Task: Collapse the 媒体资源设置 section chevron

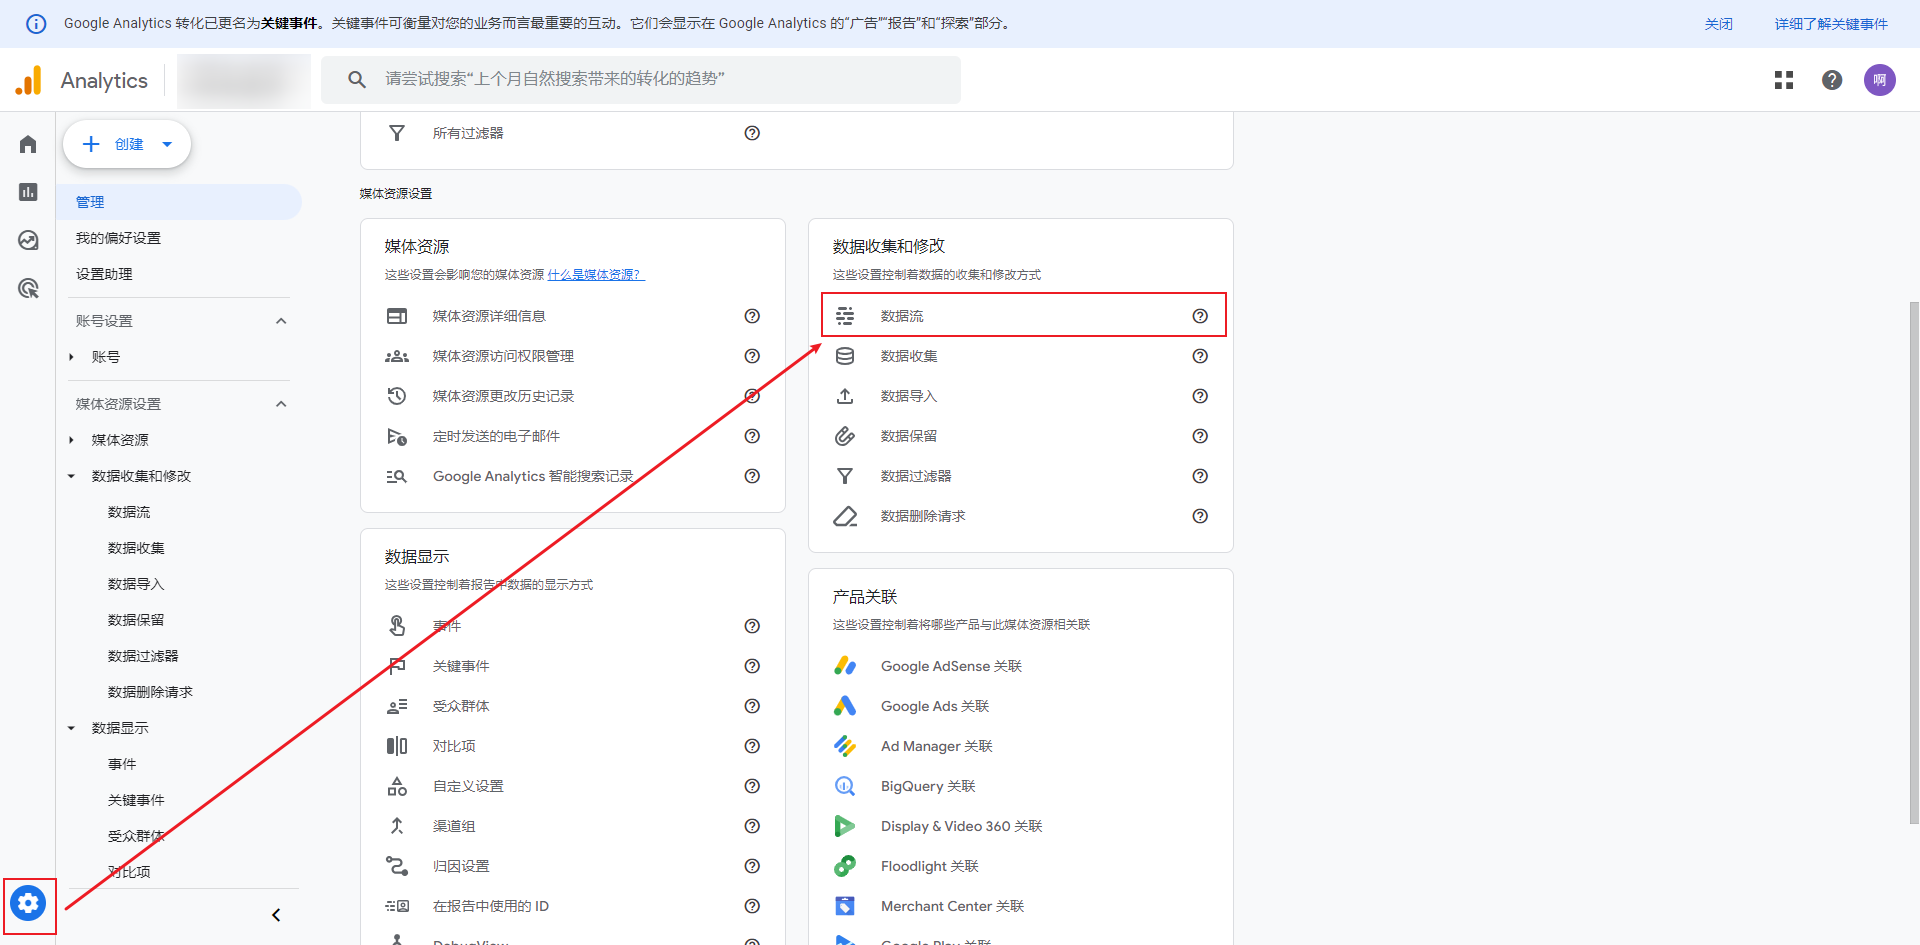Action: [281, 404]
